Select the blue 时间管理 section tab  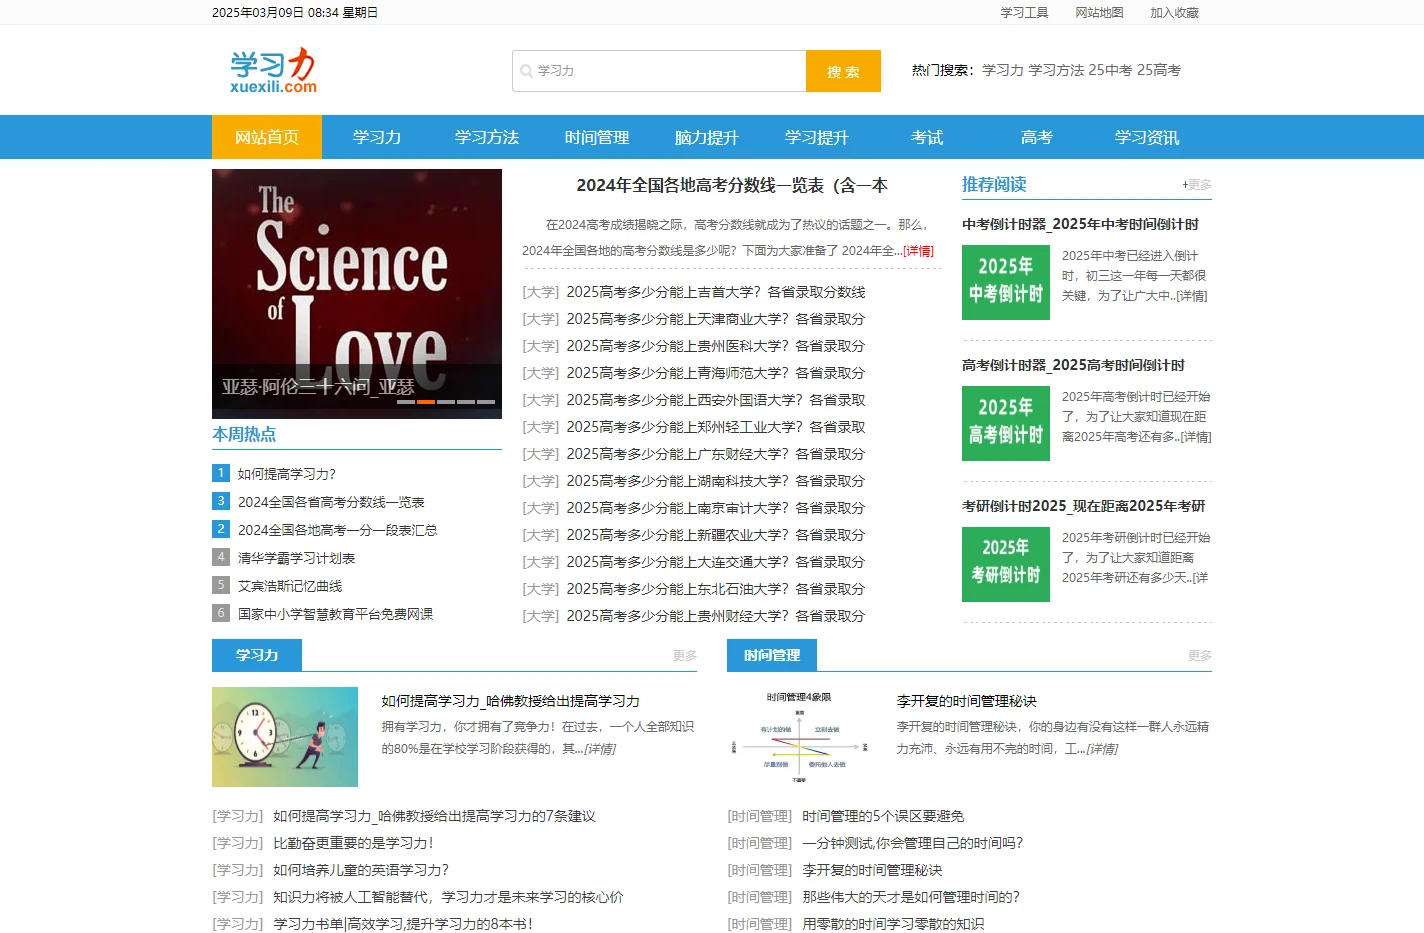pos(772,655)
